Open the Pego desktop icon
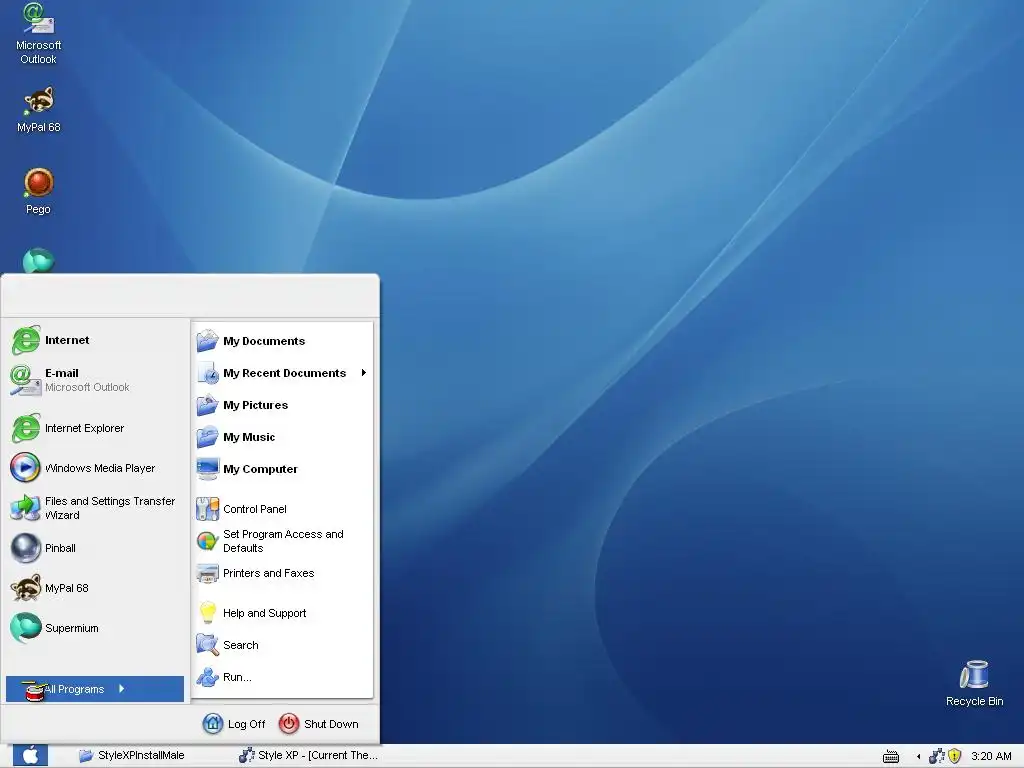1024x768 pixels. (x=39, y=191)
